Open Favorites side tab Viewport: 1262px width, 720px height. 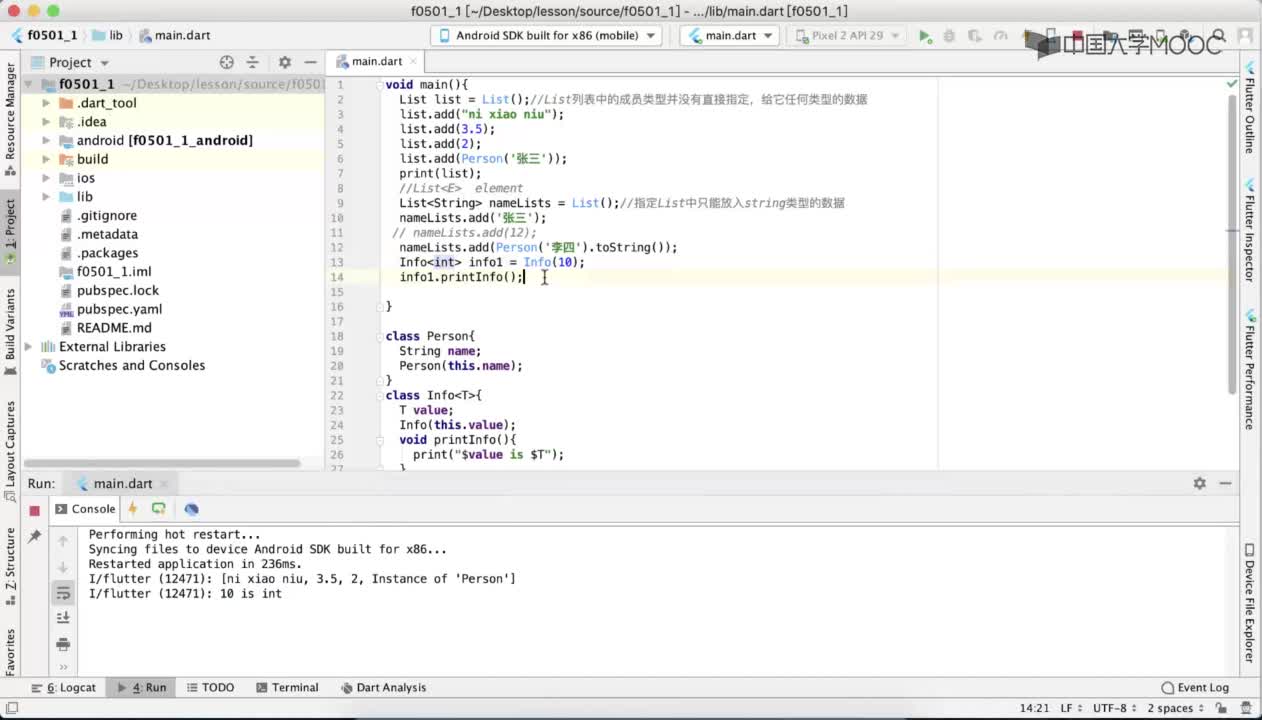(x=10, y=651)
